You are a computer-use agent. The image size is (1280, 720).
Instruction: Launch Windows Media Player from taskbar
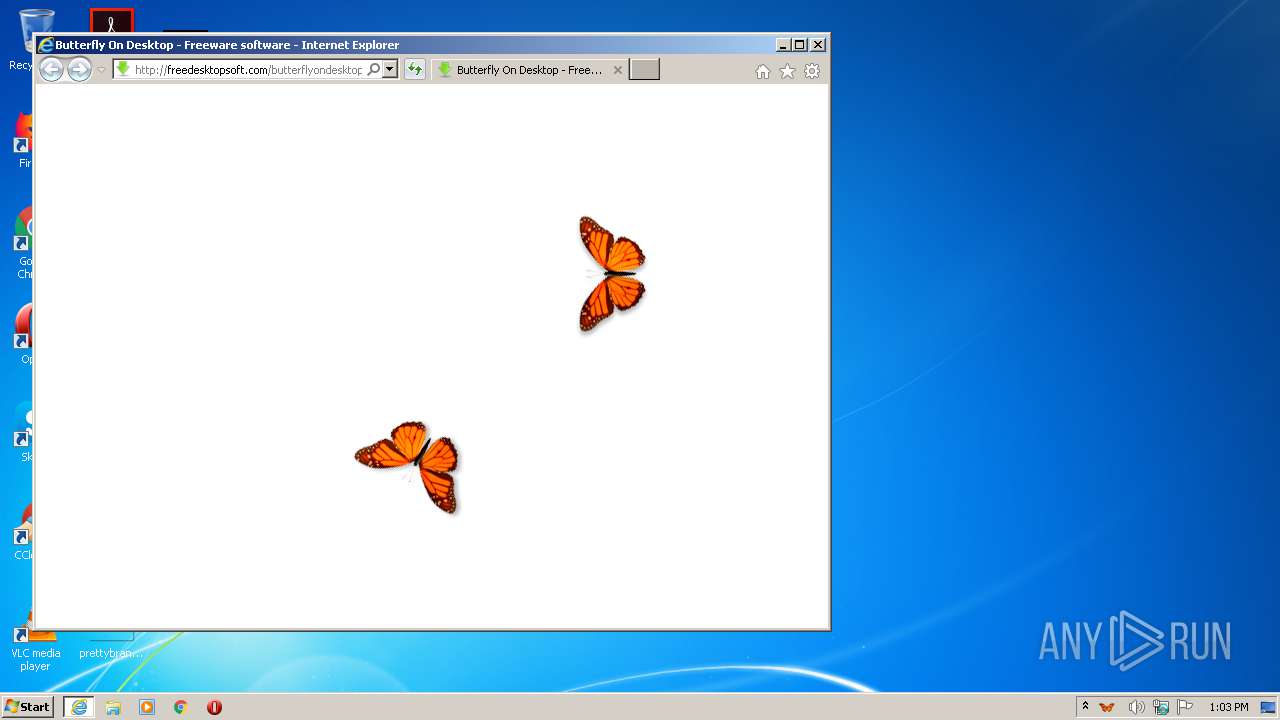[x=147, y=707]
